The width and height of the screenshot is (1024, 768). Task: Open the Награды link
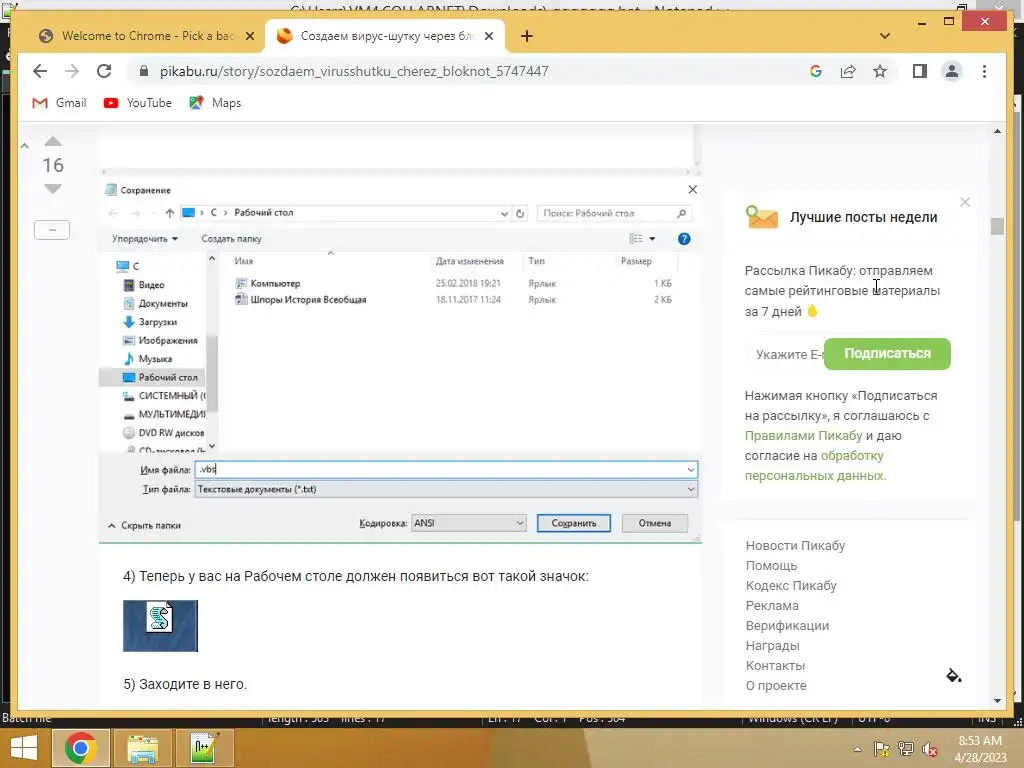pos(772,646)
